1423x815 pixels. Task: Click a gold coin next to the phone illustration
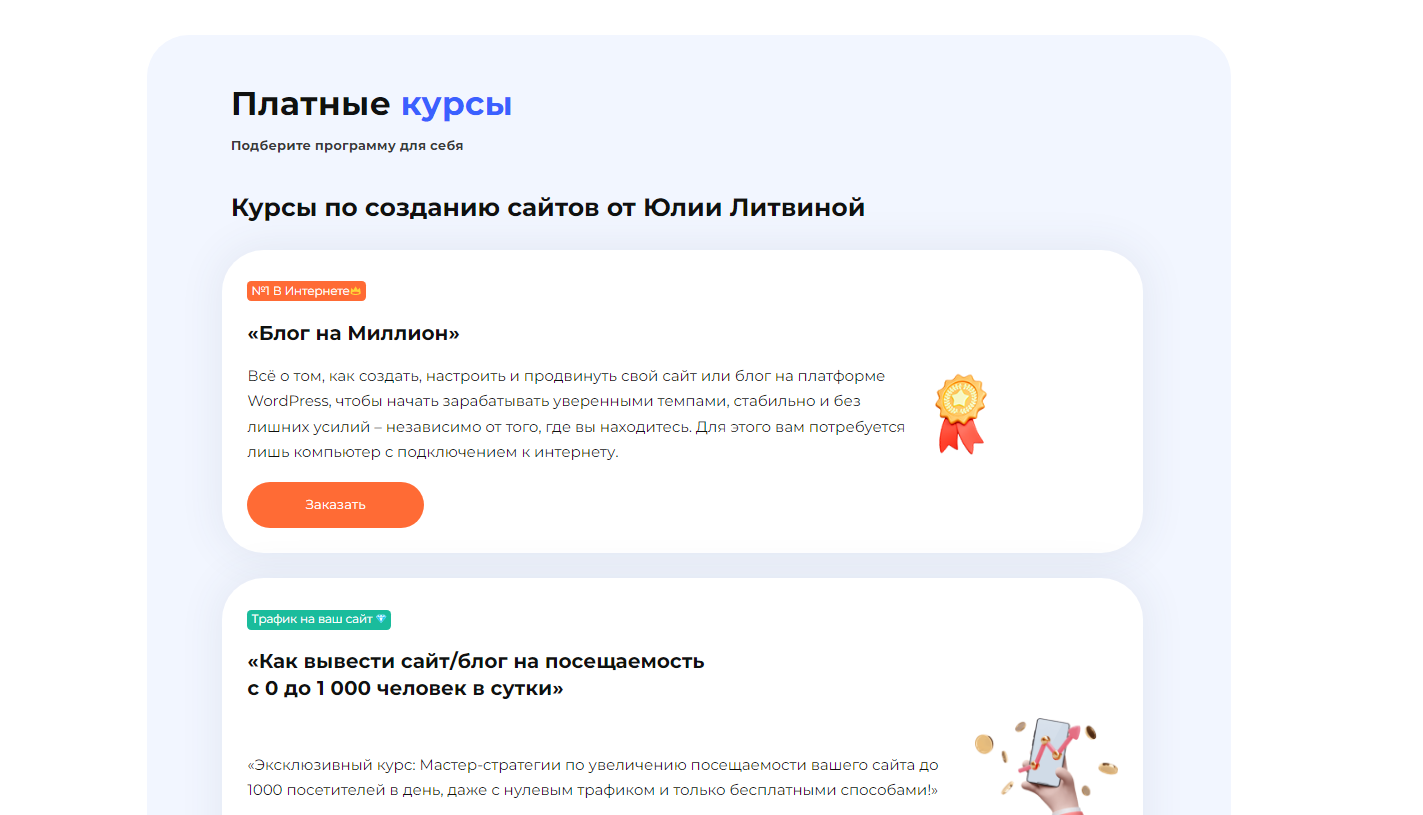pyautogui.click(x=982, y=745)
